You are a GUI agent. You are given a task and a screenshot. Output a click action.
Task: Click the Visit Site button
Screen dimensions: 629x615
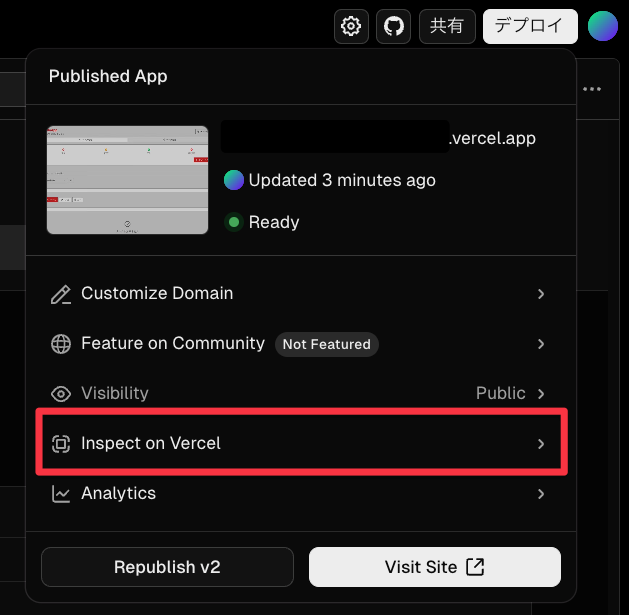coord(435,567)
